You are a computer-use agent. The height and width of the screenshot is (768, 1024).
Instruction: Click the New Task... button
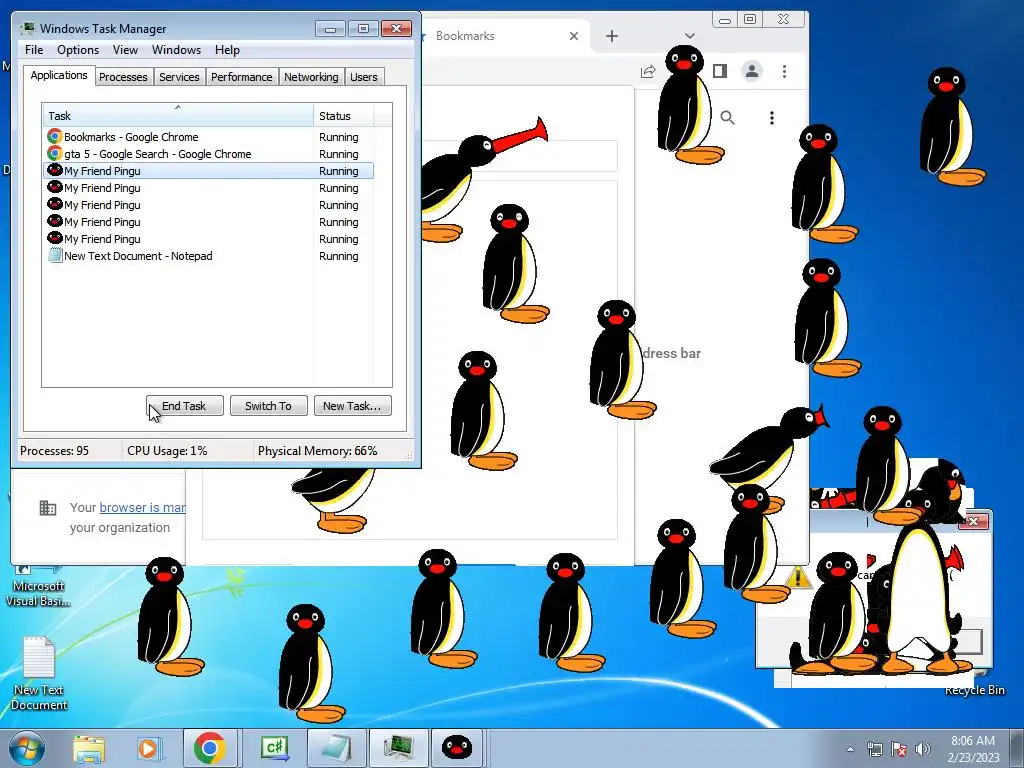coord(352,406)
